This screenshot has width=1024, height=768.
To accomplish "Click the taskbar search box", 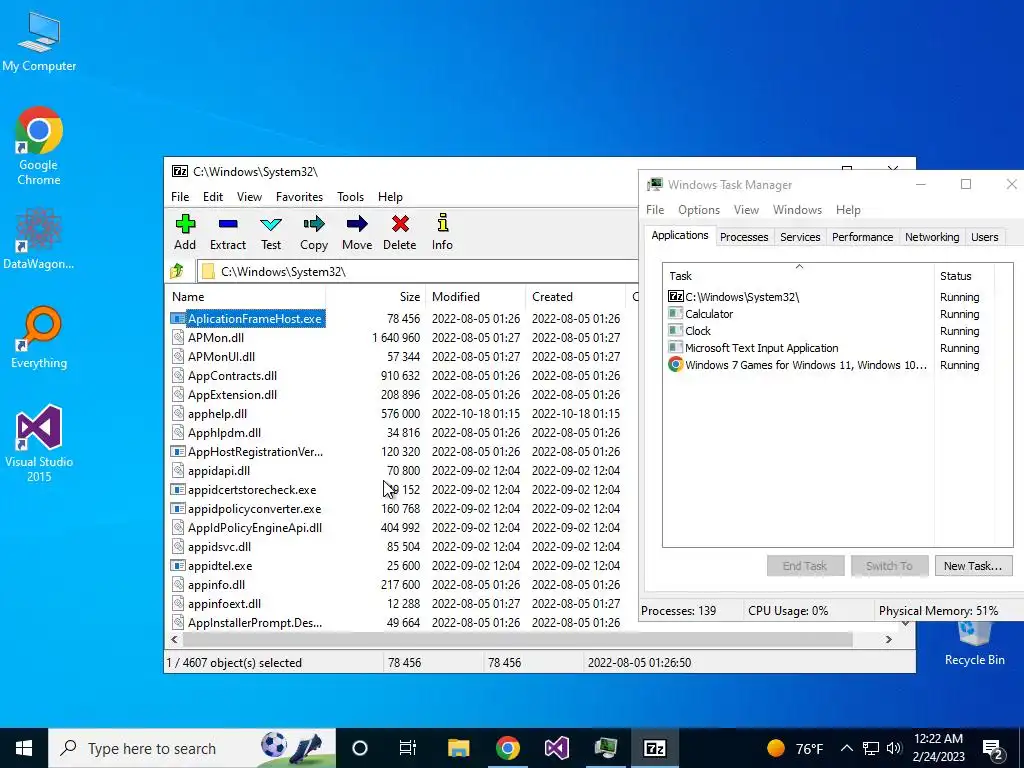I will coord(192,748).
